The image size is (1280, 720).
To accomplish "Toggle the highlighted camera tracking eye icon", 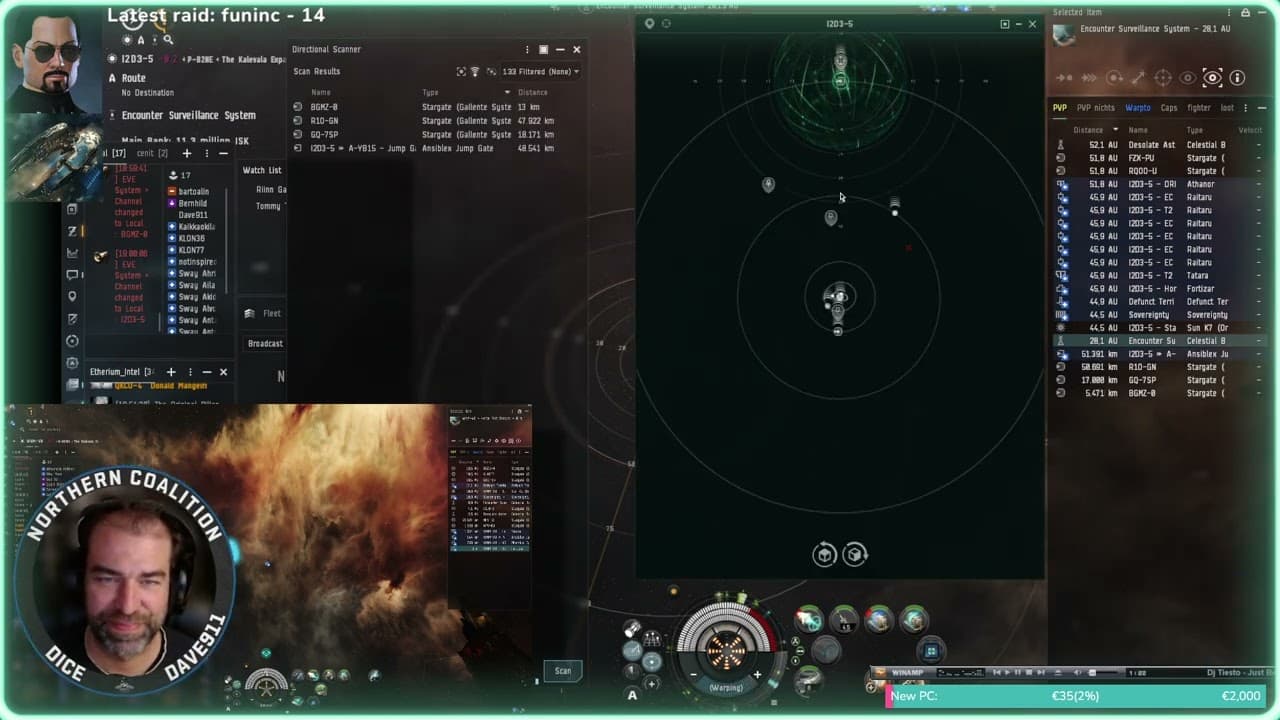I will pyautogui.click(x=1212, y=77).
